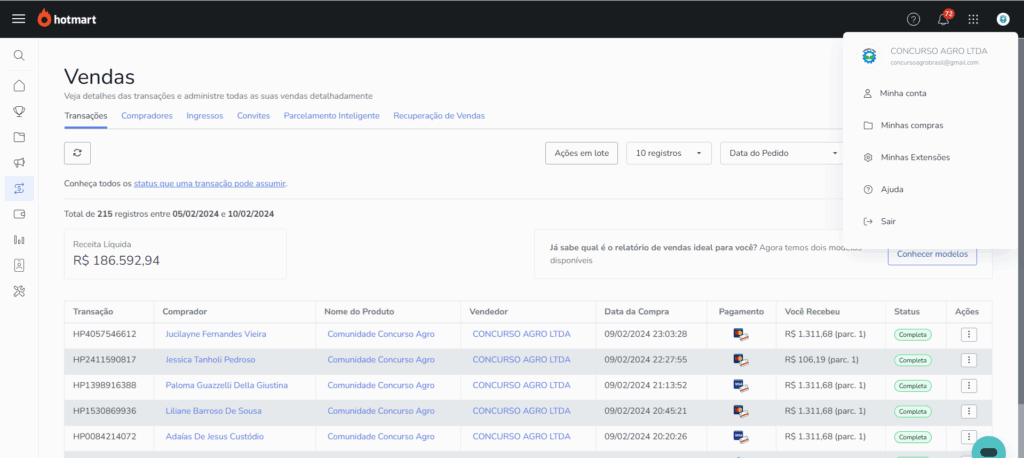Click transaction ID HP4057546612
This screenshot has height=458, width=1024.
104,334
